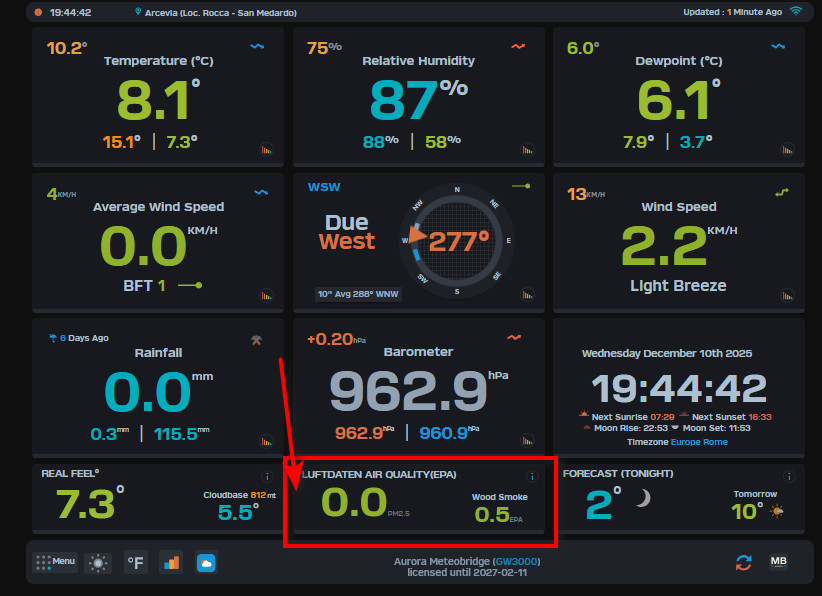Open the Barometer chart icon
This screenshot has width=822, height=596.
[527, 441]
